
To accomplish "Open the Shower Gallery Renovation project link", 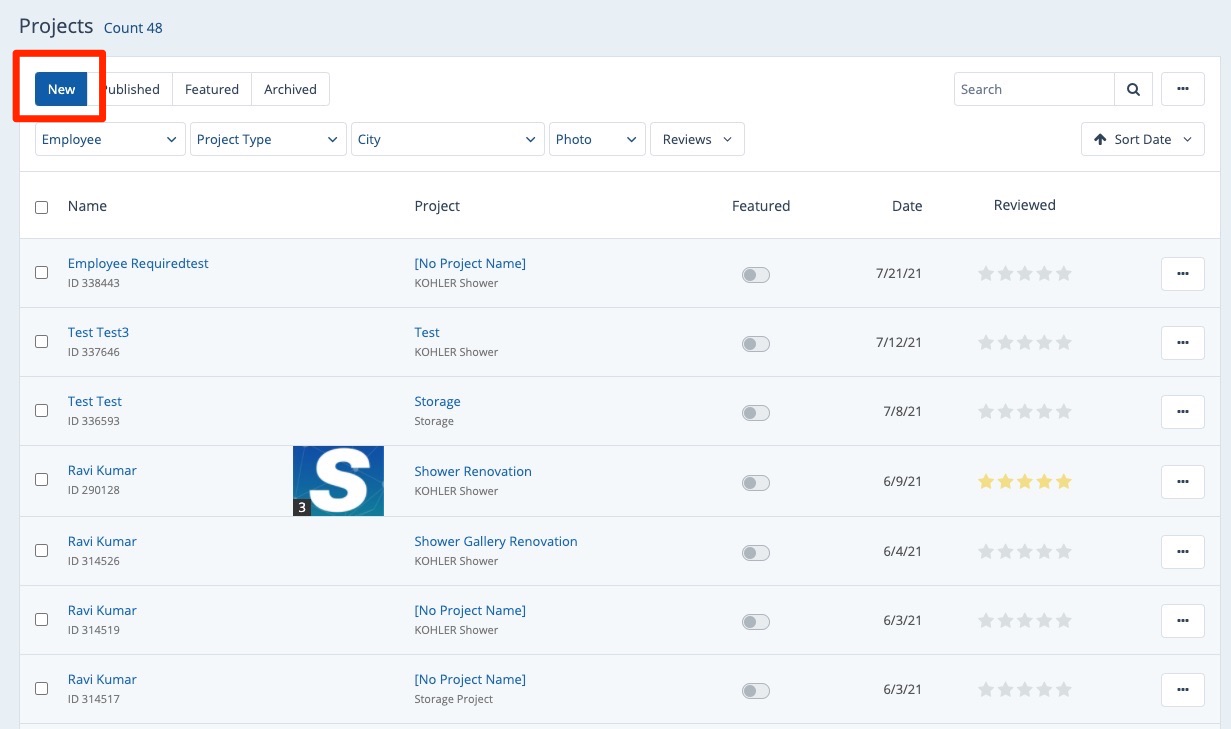I will tap(496, 541).
